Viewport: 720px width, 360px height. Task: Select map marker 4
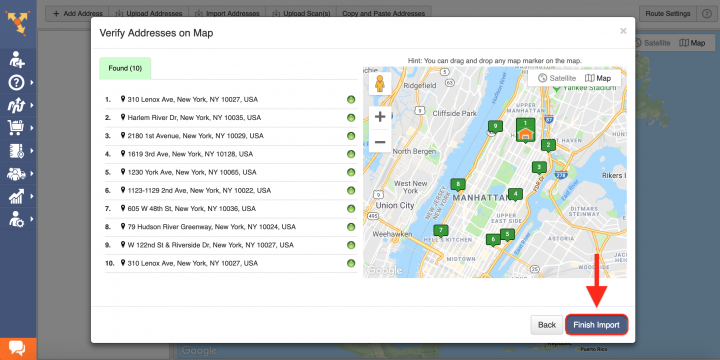pyautogui.click(x=515, y=195)
